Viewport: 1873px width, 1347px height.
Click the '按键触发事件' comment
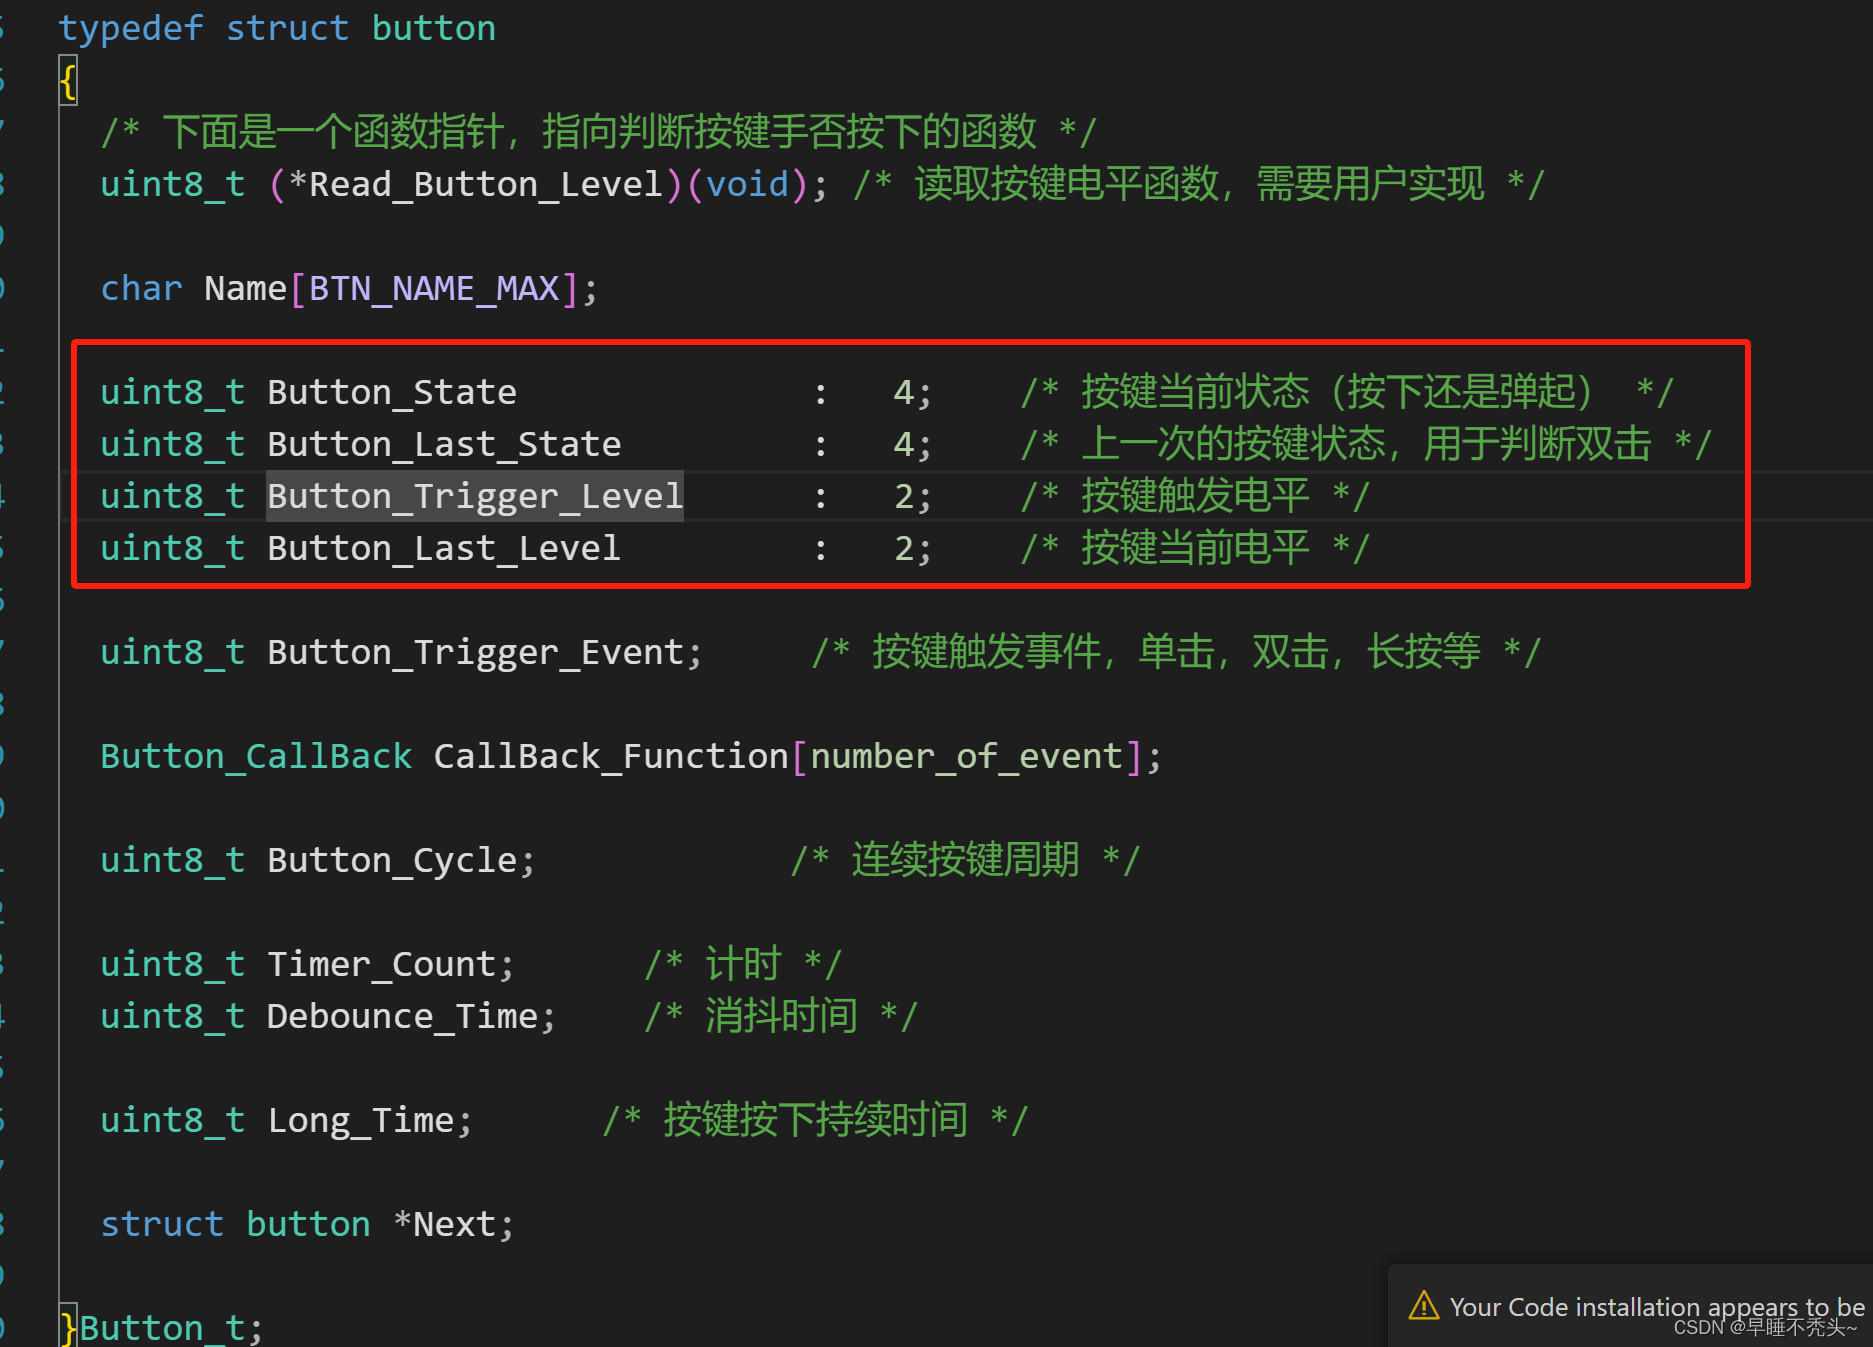(x=1176, y=652)
